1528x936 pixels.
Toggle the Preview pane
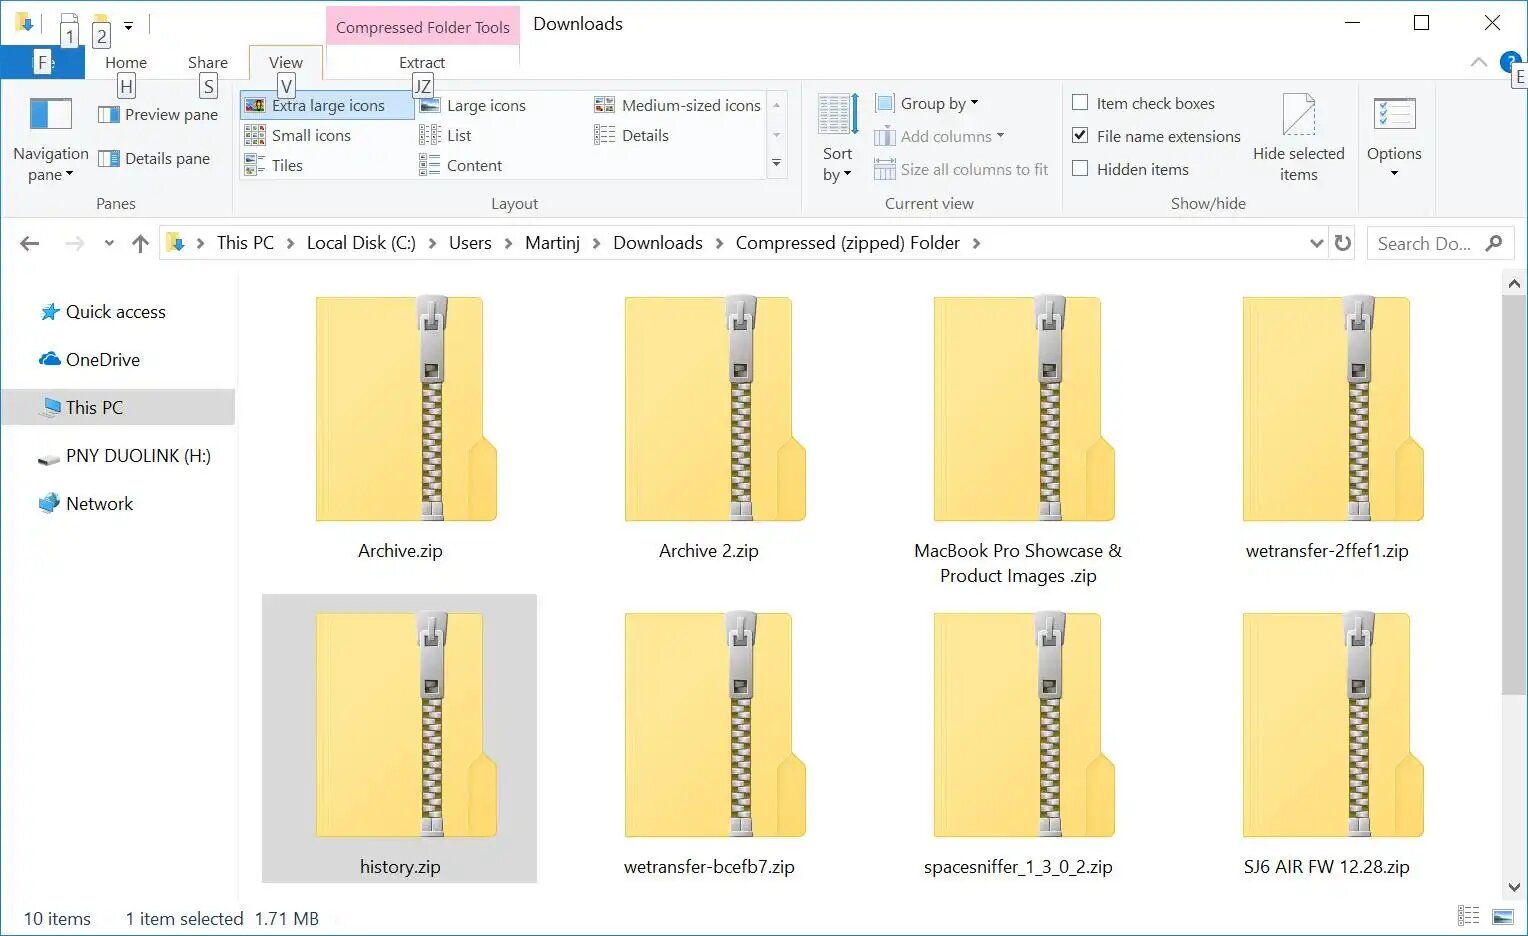click(159, 115)
